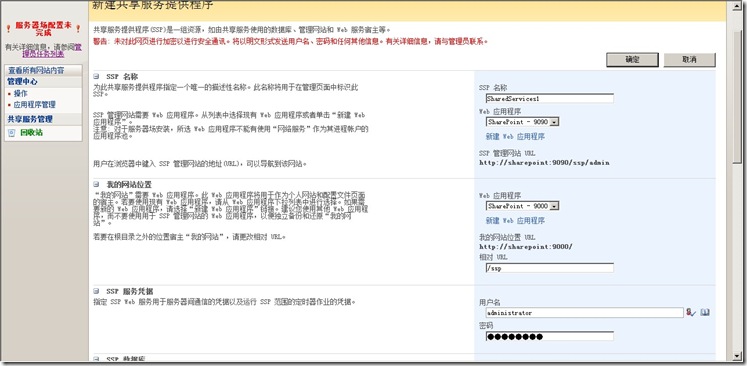
Task: Click the SSP admin site URL text
Action: click(544, 163)
